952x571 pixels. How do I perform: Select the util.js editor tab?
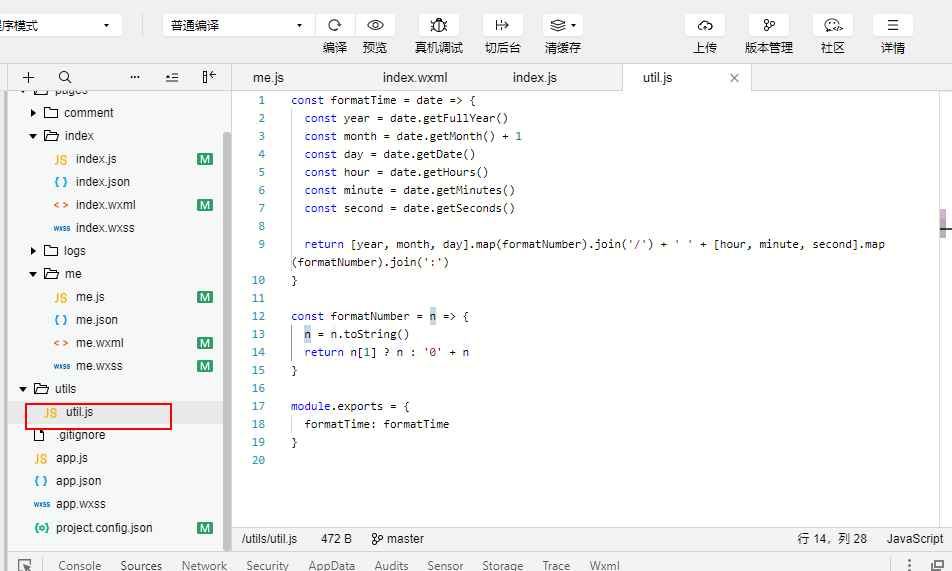[658, 78]
